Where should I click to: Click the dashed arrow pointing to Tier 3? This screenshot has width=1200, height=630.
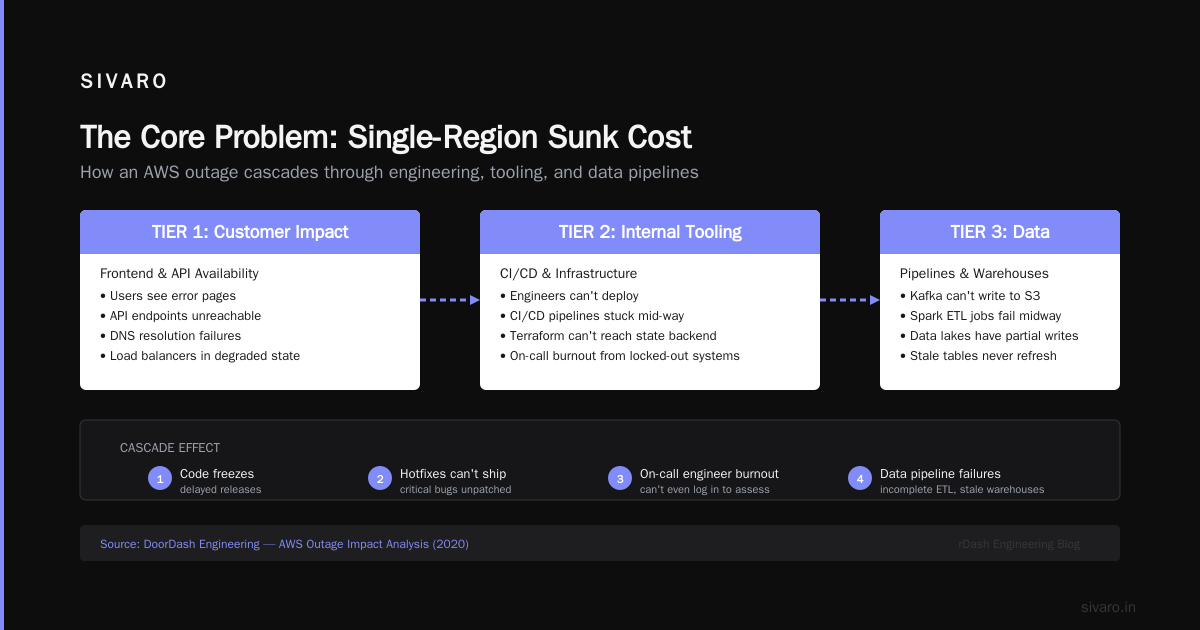point(850,299)
